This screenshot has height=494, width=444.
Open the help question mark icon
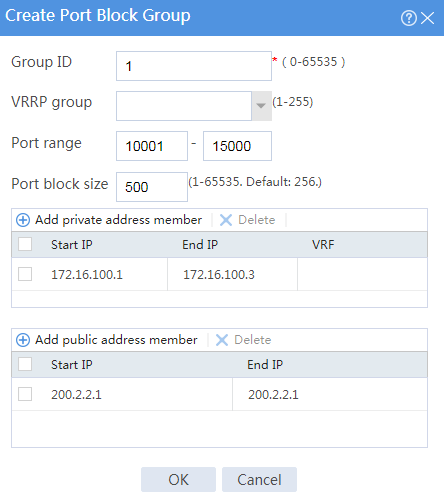tap(409, 18)
